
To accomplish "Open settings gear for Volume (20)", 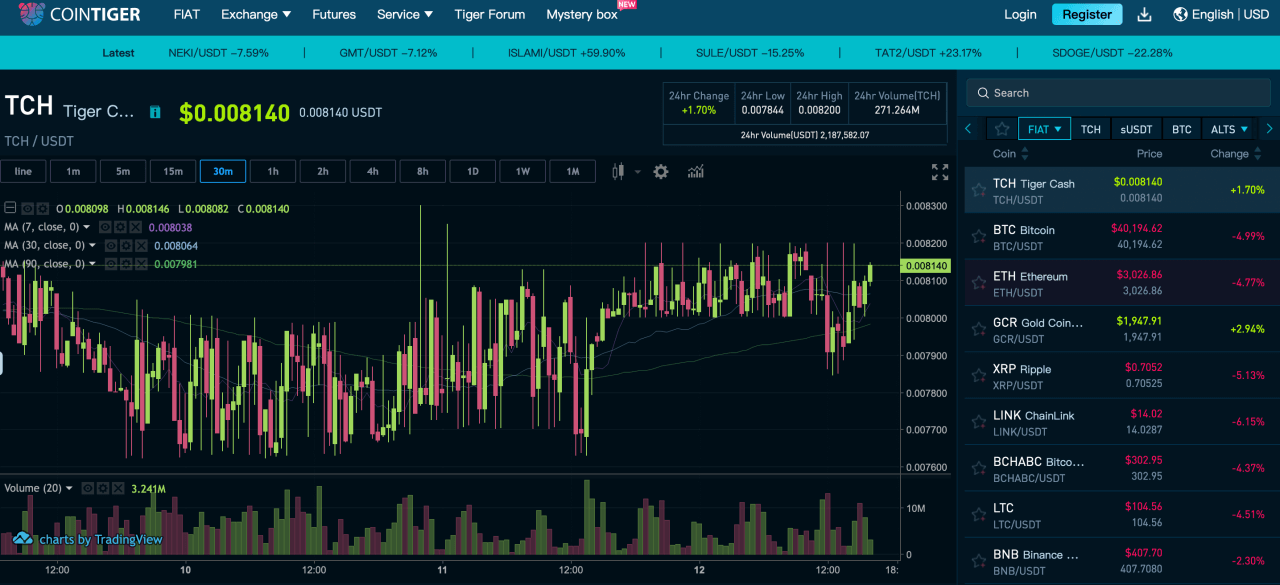I will tap(102, 488).
